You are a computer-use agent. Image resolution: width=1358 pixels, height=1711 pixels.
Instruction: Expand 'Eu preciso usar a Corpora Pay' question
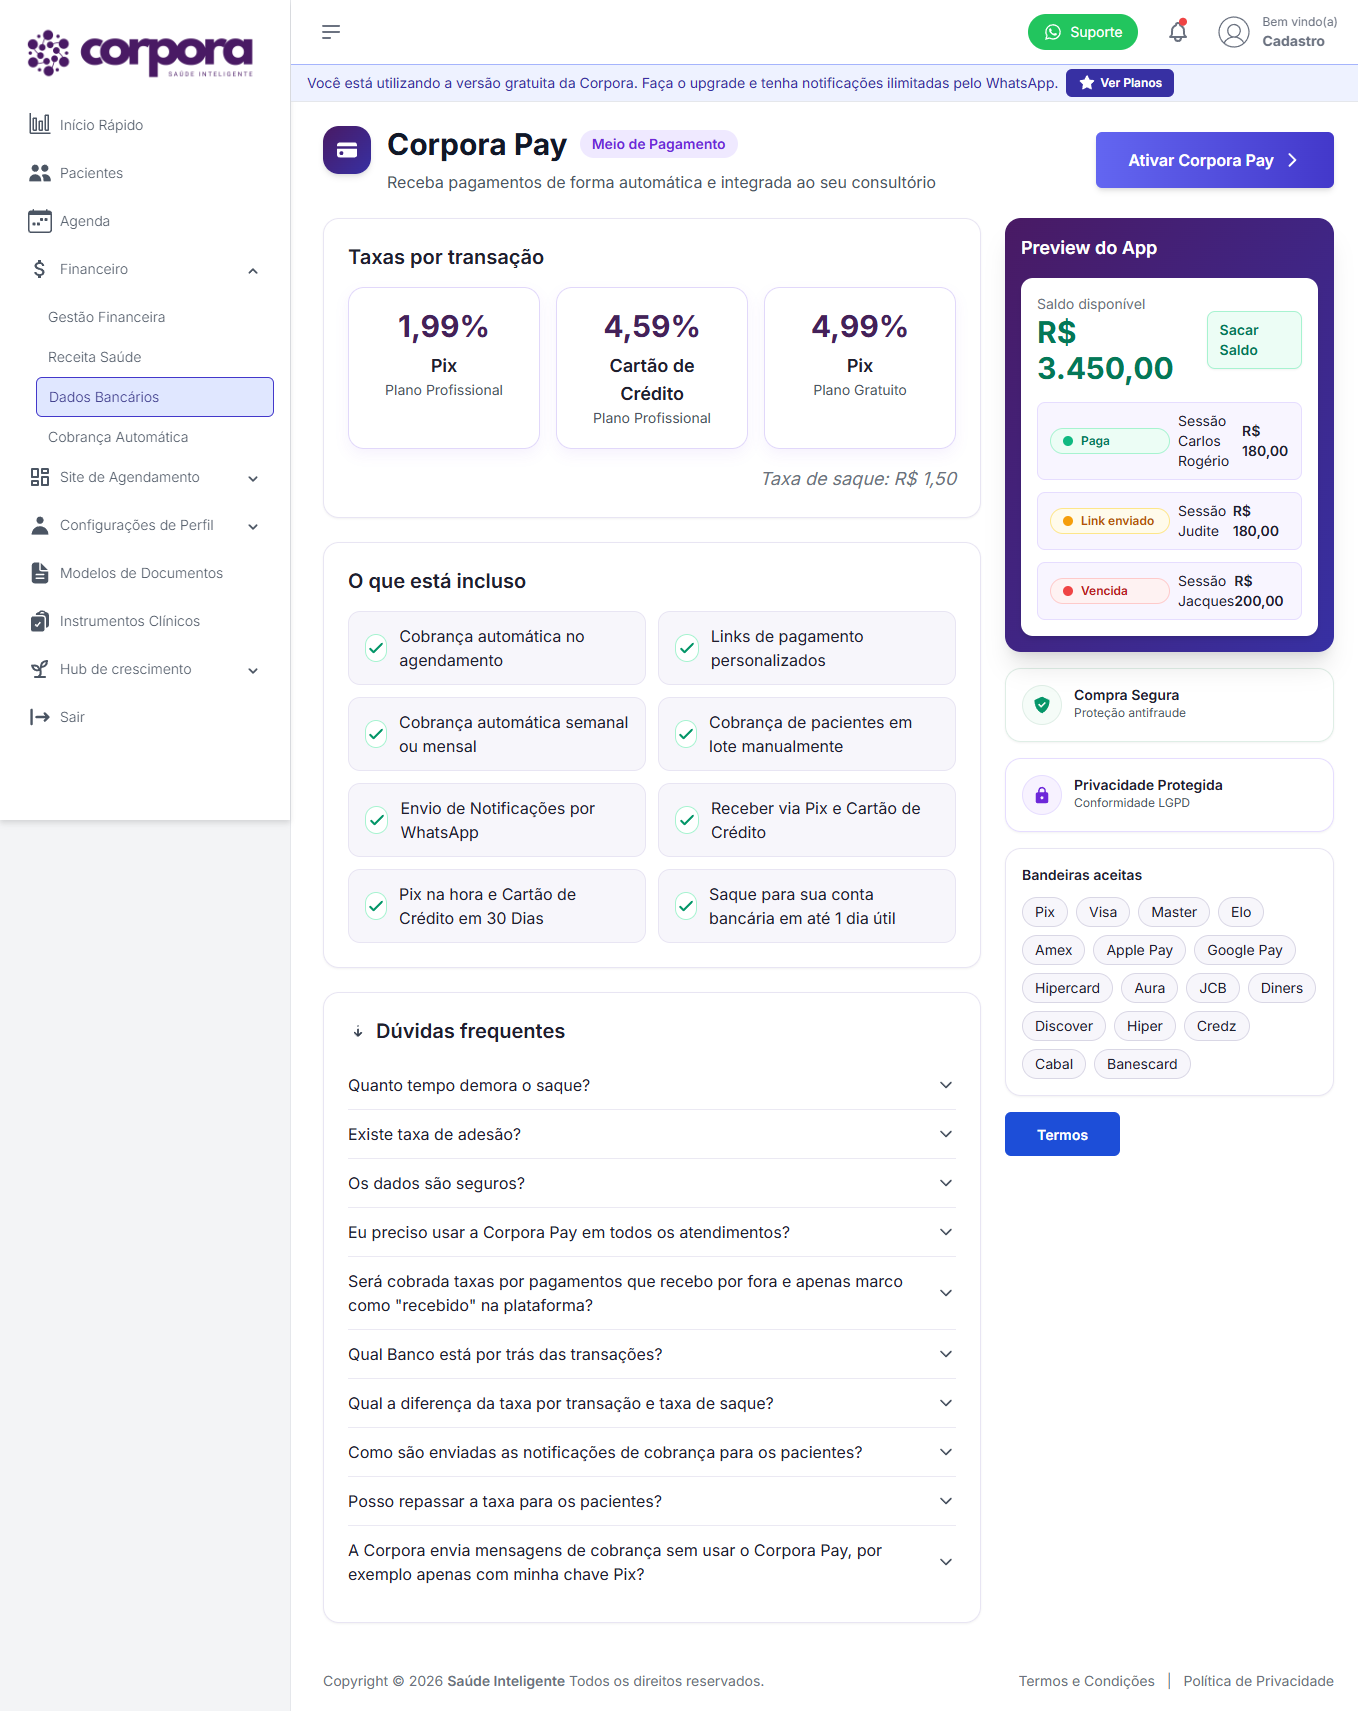pos(652,1232)
